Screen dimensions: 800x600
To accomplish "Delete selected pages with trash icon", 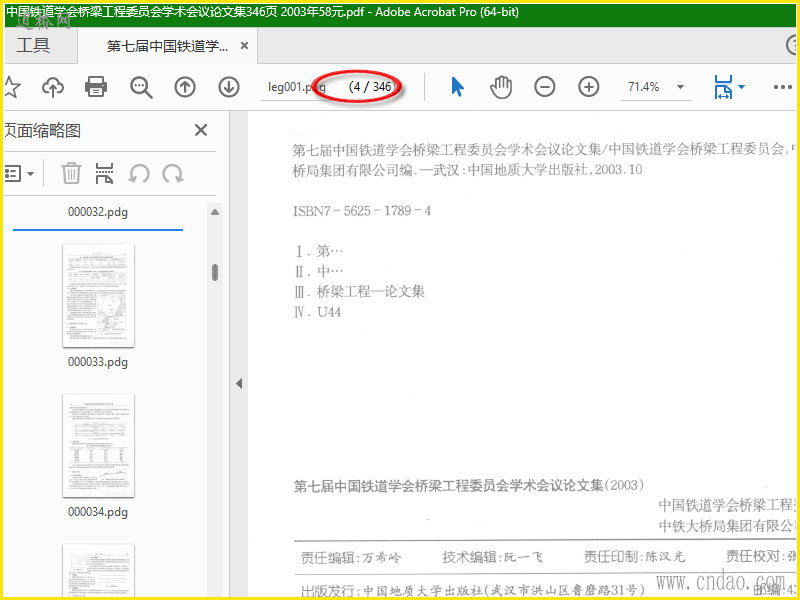I will (71, 173).
